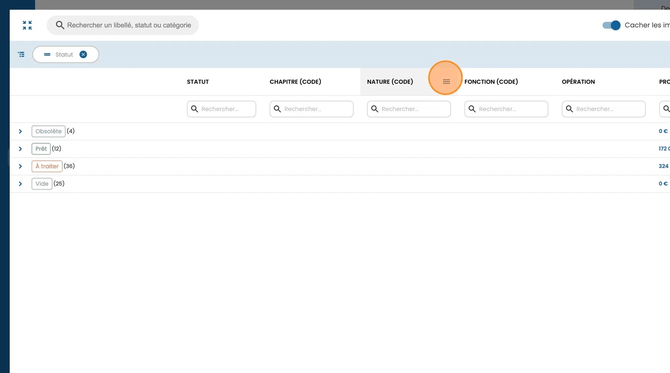Click the search icon in Opération filter
670x373 pixels.
click(569, 109)
